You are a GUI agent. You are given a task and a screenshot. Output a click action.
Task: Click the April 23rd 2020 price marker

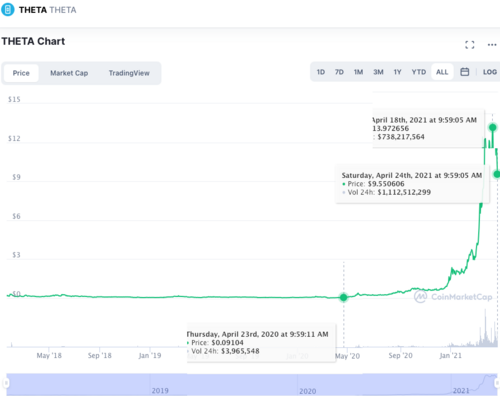coord(344,297)
